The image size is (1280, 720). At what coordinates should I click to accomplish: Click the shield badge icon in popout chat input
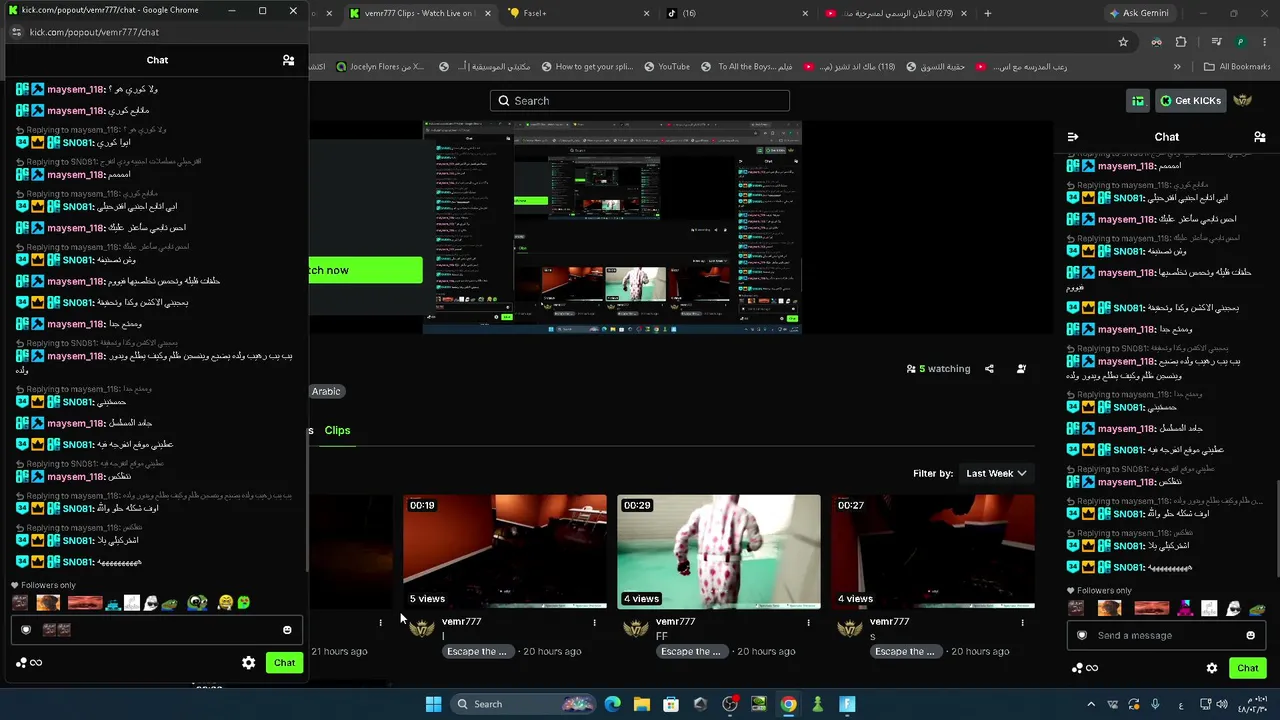(x=26, y=630)
